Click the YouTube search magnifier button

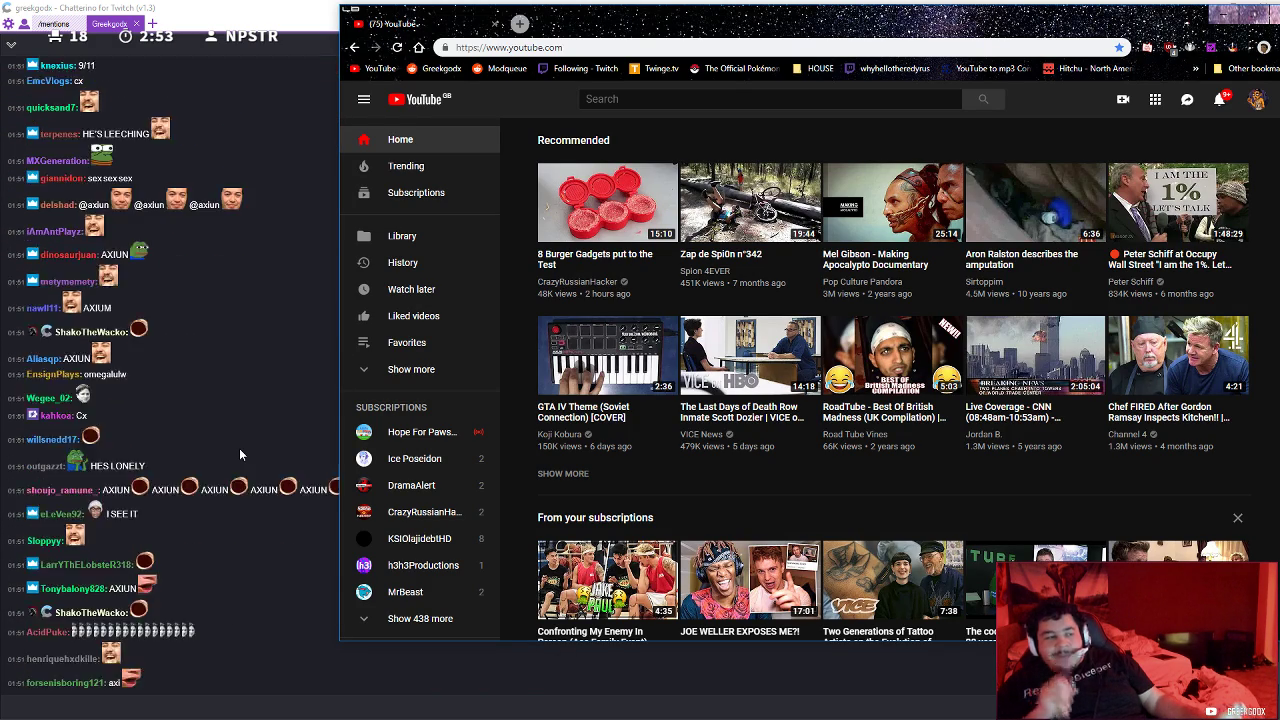tap(983, 99)
